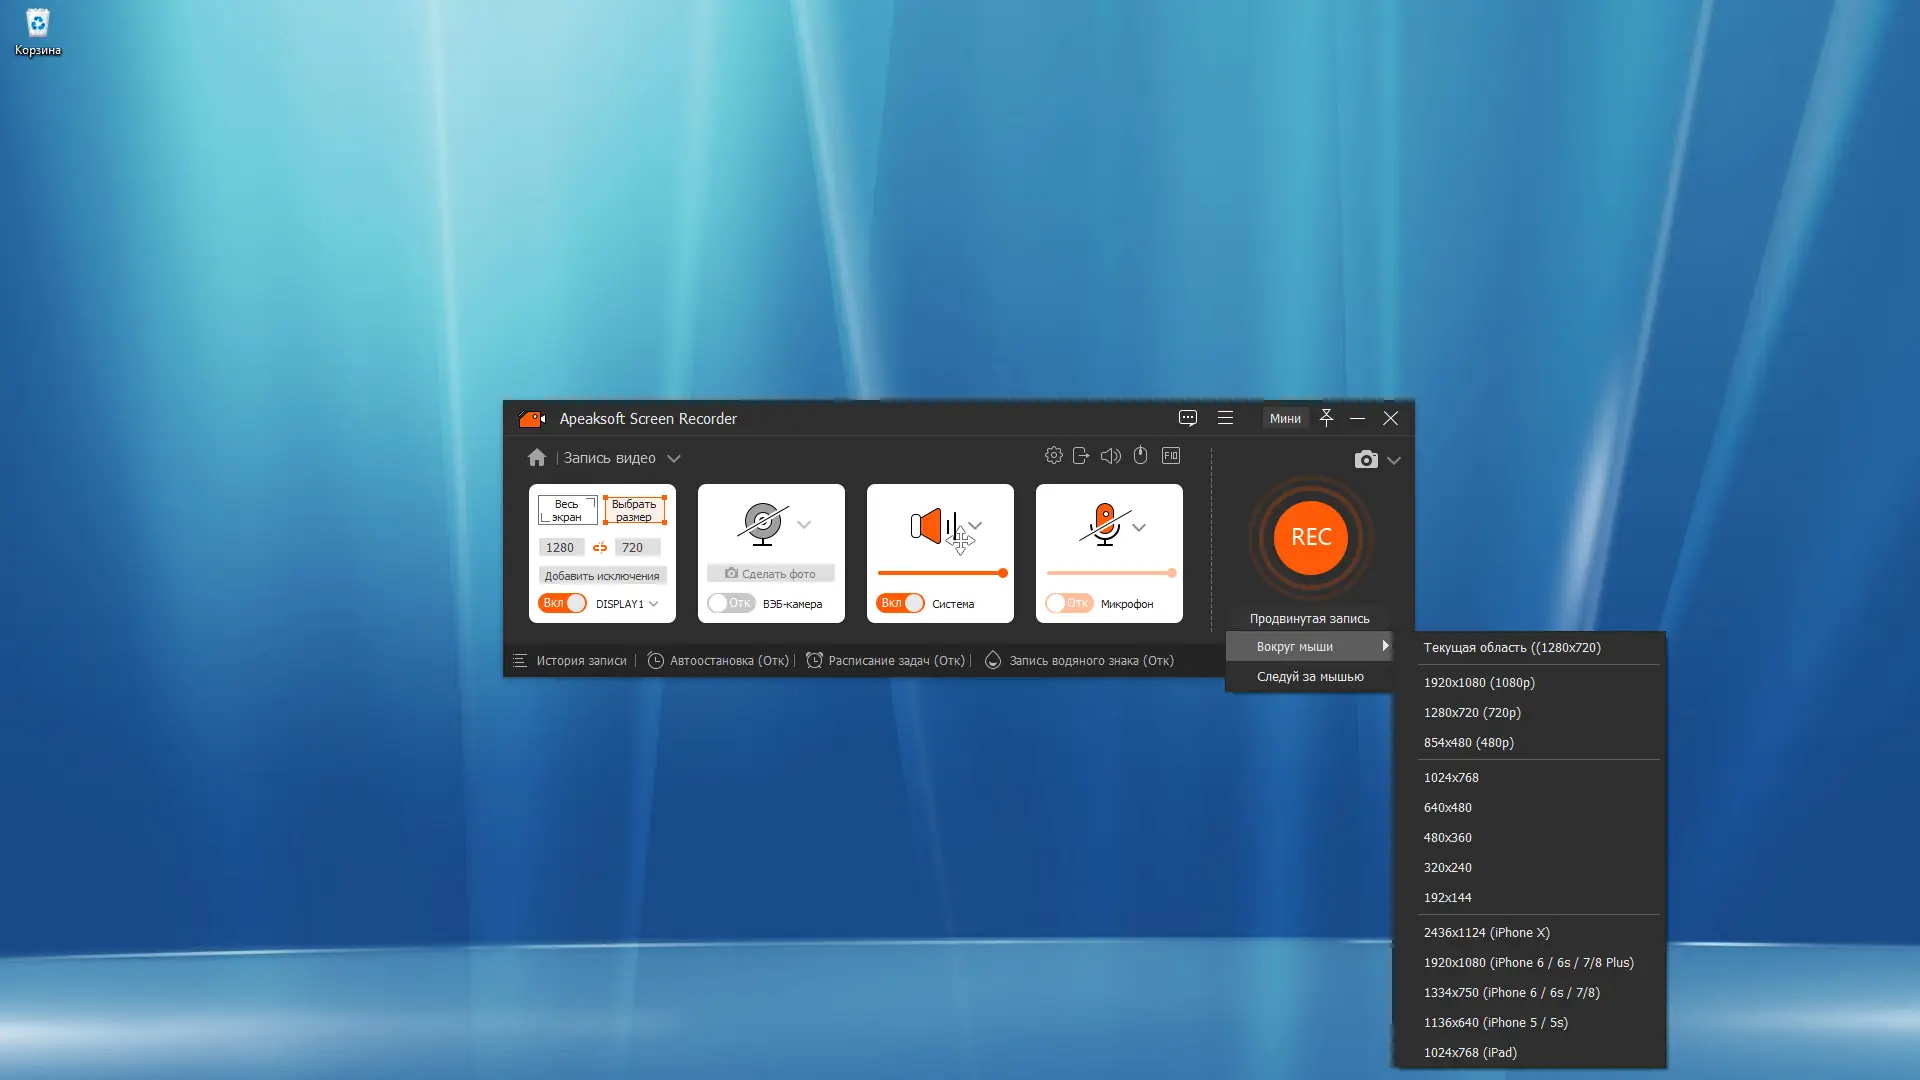This screenshot has height=1080, width=1920.
Task: Open settings gear icon in toolbar
Action: click(1053, 456)
